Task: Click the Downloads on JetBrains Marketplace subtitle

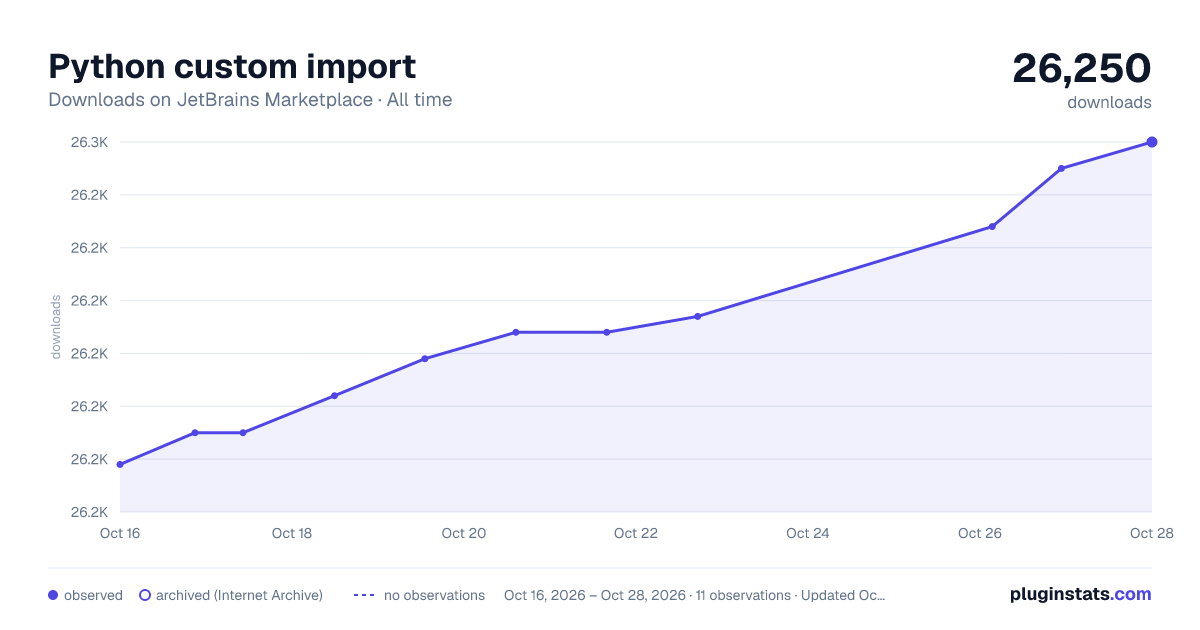Action: 250,100
